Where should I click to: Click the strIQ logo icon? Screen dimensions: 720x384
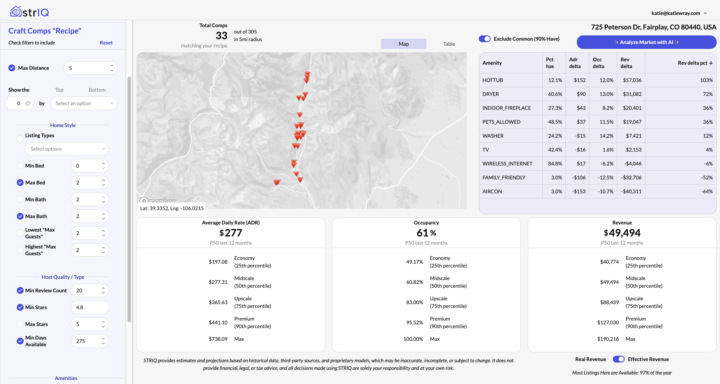tap(15, 11)
